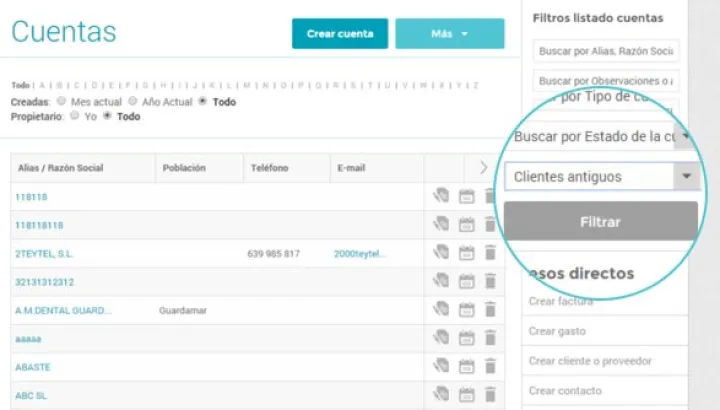Click the phone number '639 985 817'
This screenshot has height=410, width=720.
coord(273,254)
